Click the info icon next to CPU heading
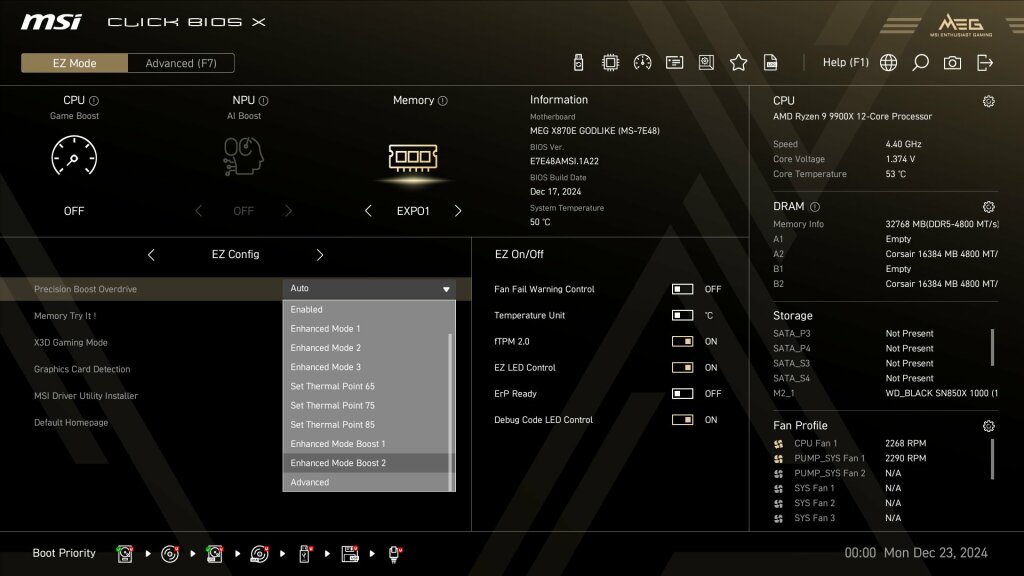The height and width of the screenshot is (576, 1024). (93, 101)
